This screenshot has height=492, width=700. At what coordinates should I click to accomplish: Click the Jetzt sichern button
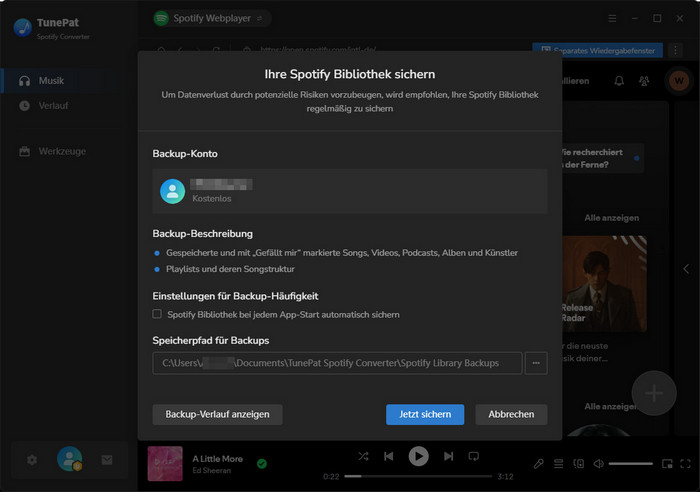[425, 414]
